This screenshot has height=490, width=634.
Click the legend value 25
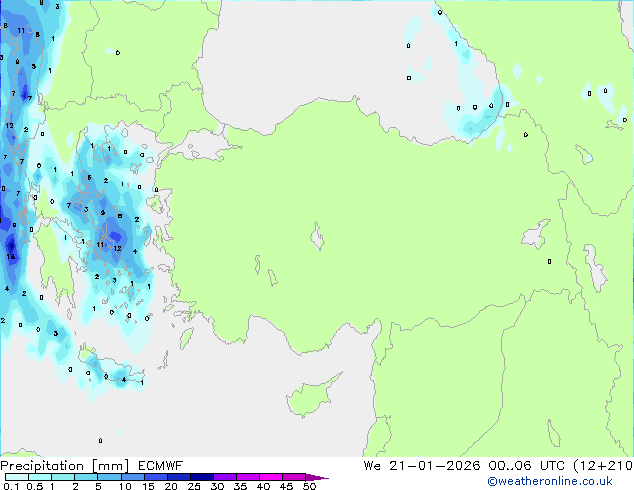coord(194,486)
